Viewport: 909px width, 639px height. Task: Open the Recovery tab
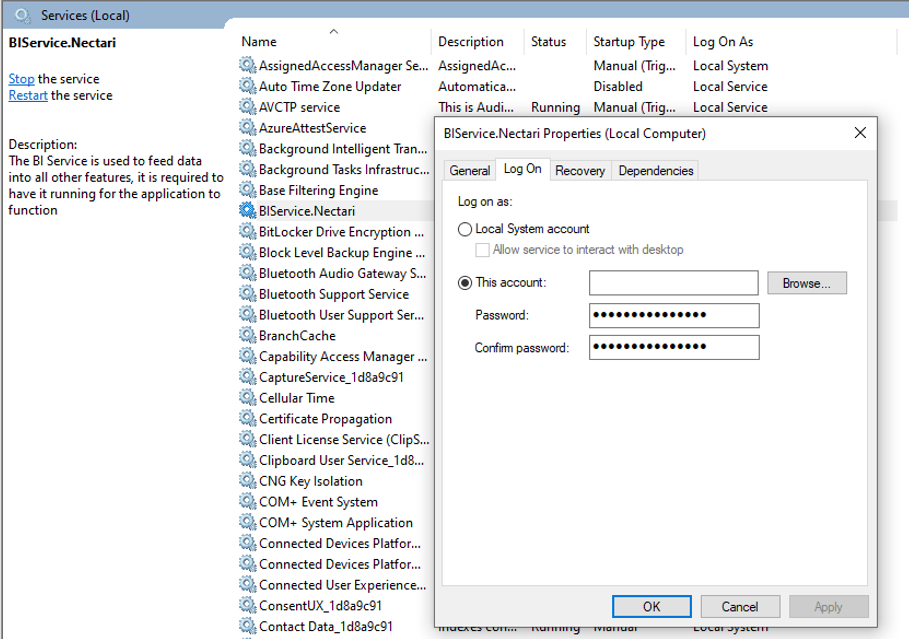tap(580, 171)
